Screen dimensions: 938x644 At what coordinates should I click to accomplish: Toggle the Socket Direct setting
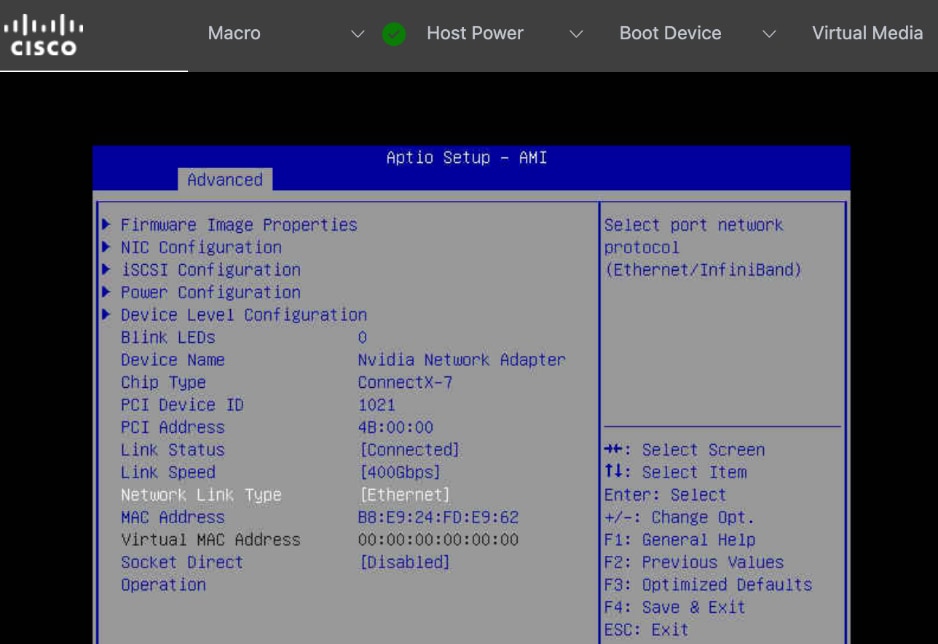click(405, 562)
